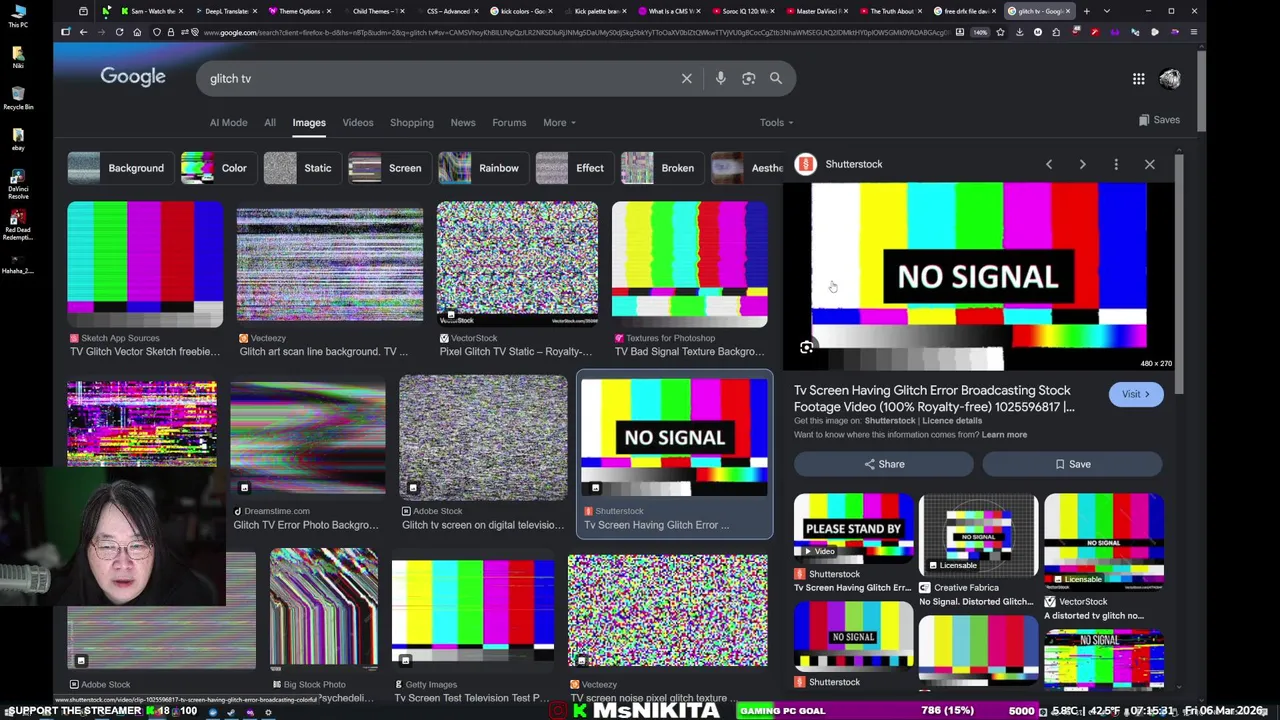The image size is (1280, 720).
Task: Switch to the News results tab
Action: [463, 123]
